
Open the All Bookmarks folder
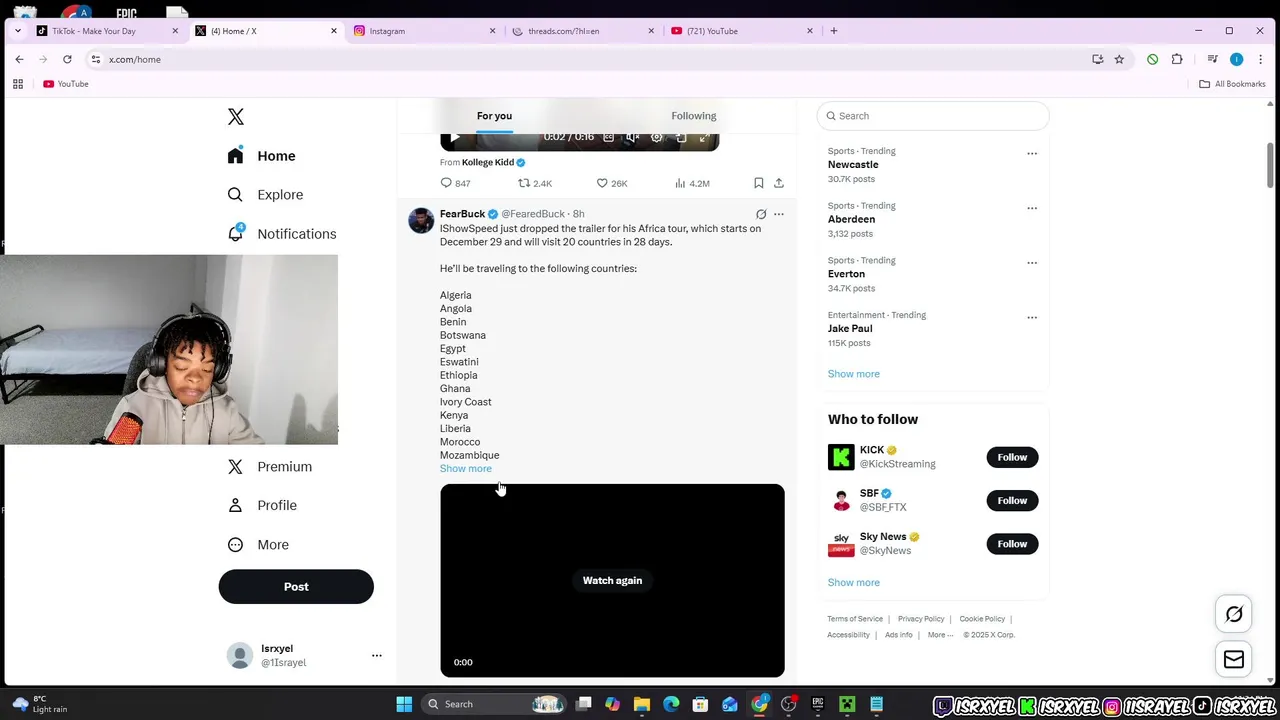(x=1233, y=84)
